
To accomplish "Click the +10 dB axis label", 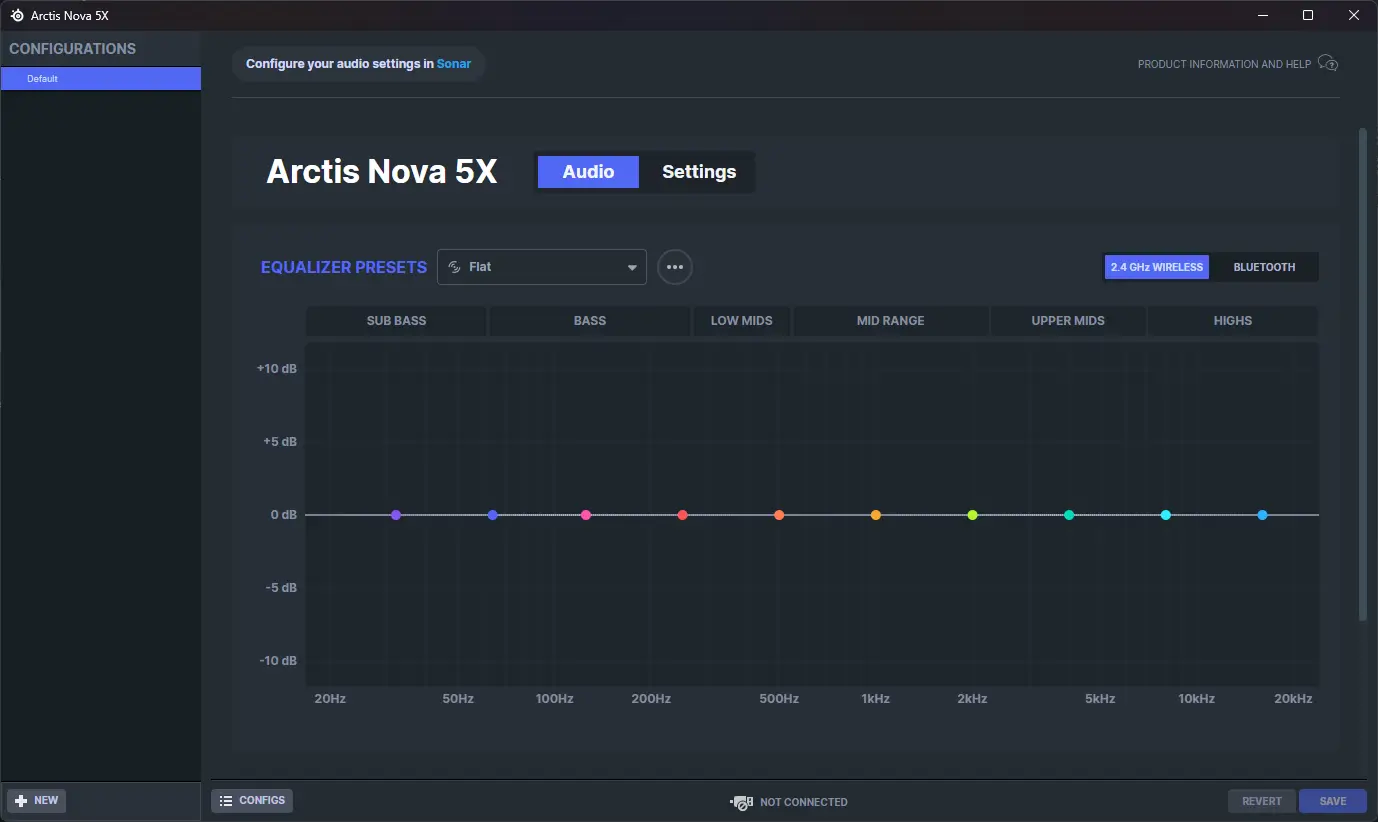I will [277, 369].
